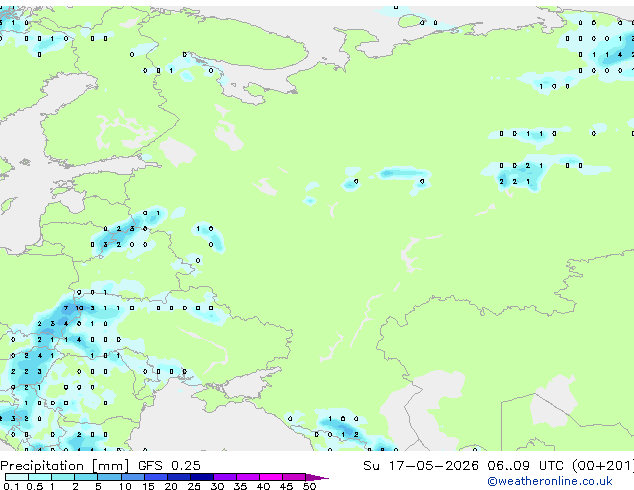The image size is (634, 490).
Task: Click the legend swatch between 45 and 50
Action: click(x=294, y=477)
